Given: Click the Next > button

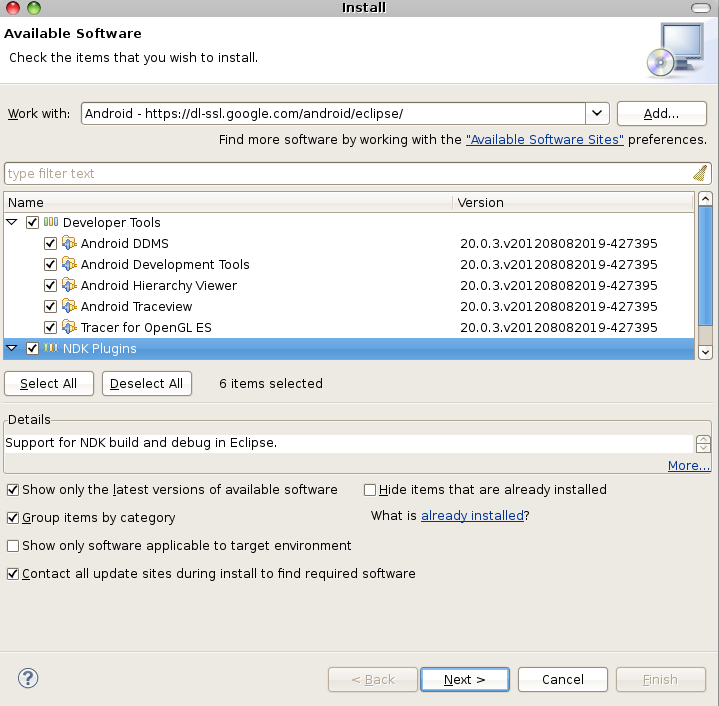Looking at the screenshot, I should click(x=465, y=679).
